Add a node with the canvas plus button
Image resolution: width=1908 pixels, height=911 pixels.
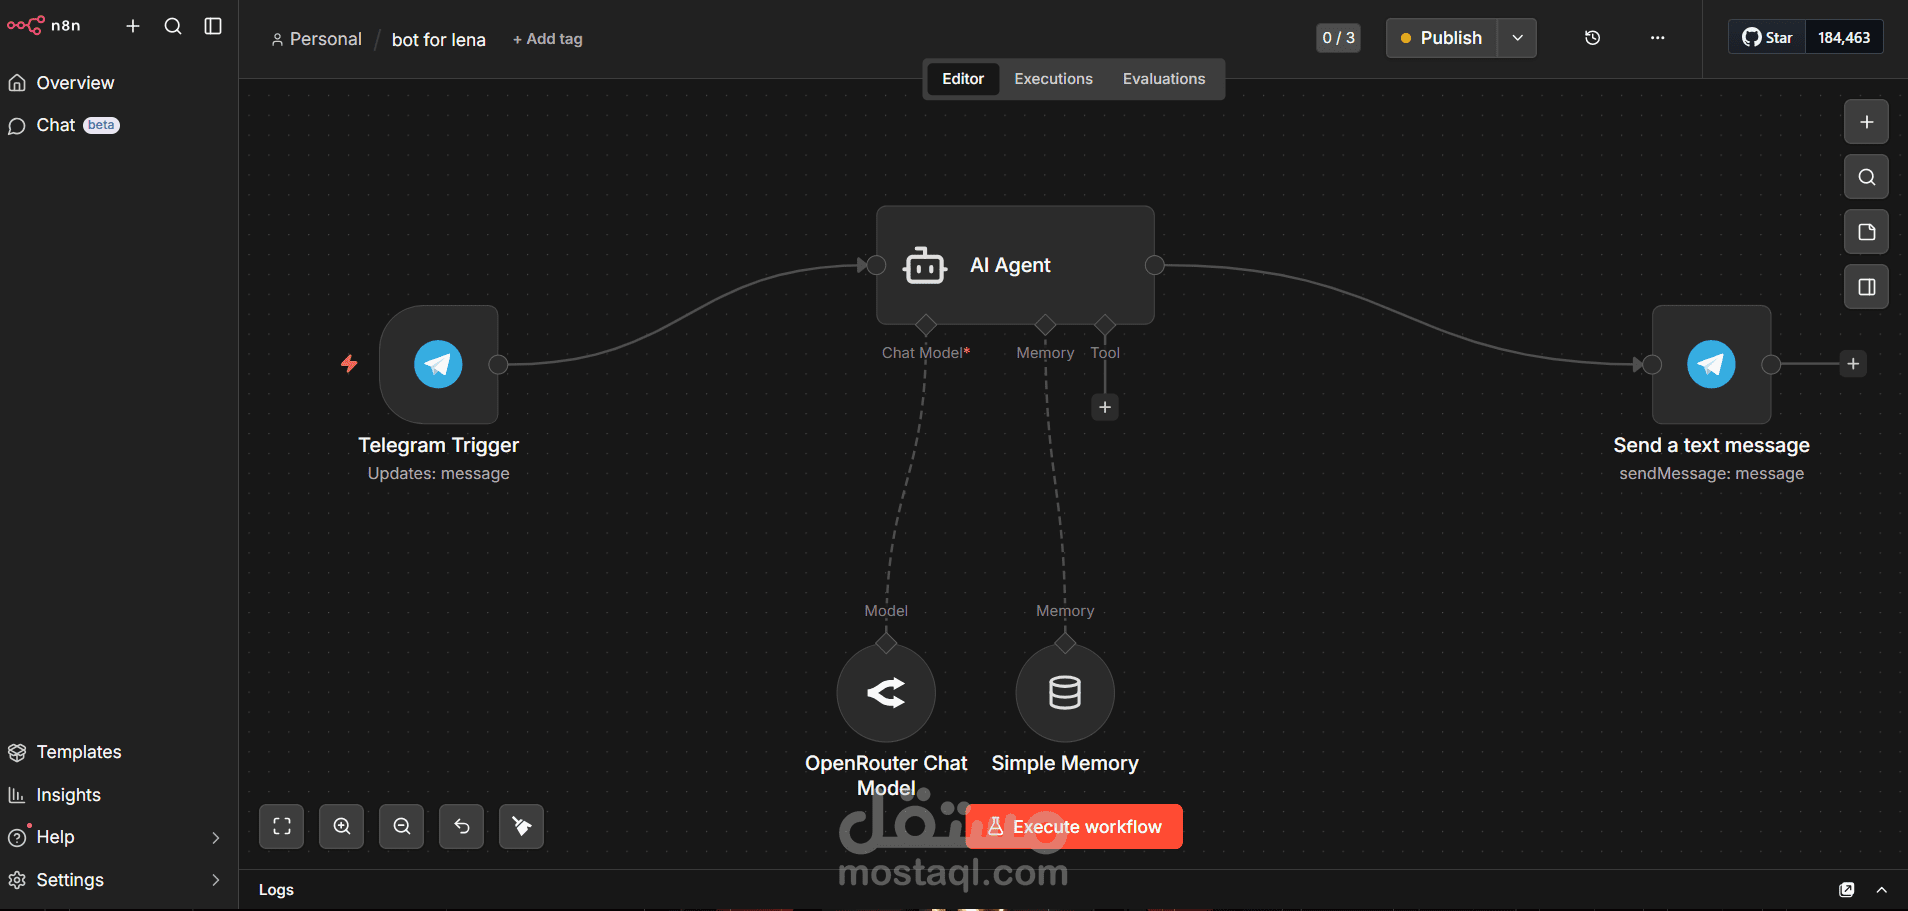1866,122
